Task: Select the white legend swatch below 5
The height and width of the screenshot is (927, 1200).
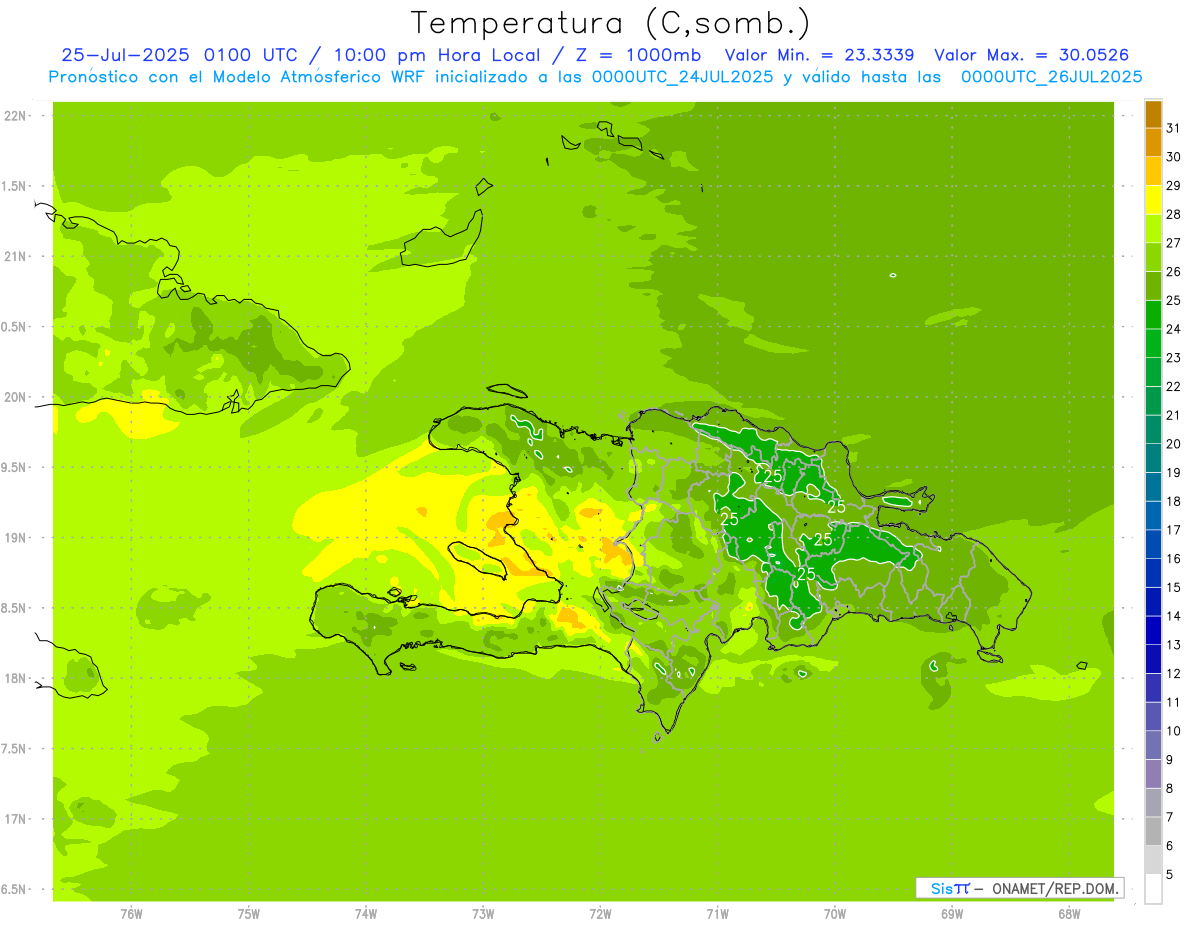Action: tap(1153, 889)
